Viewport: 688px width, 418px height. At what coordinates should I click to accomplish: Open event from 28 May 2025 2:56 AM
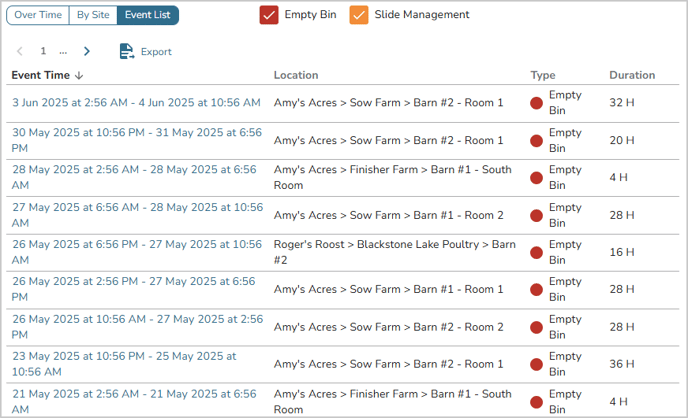click(x=134, y=177)
